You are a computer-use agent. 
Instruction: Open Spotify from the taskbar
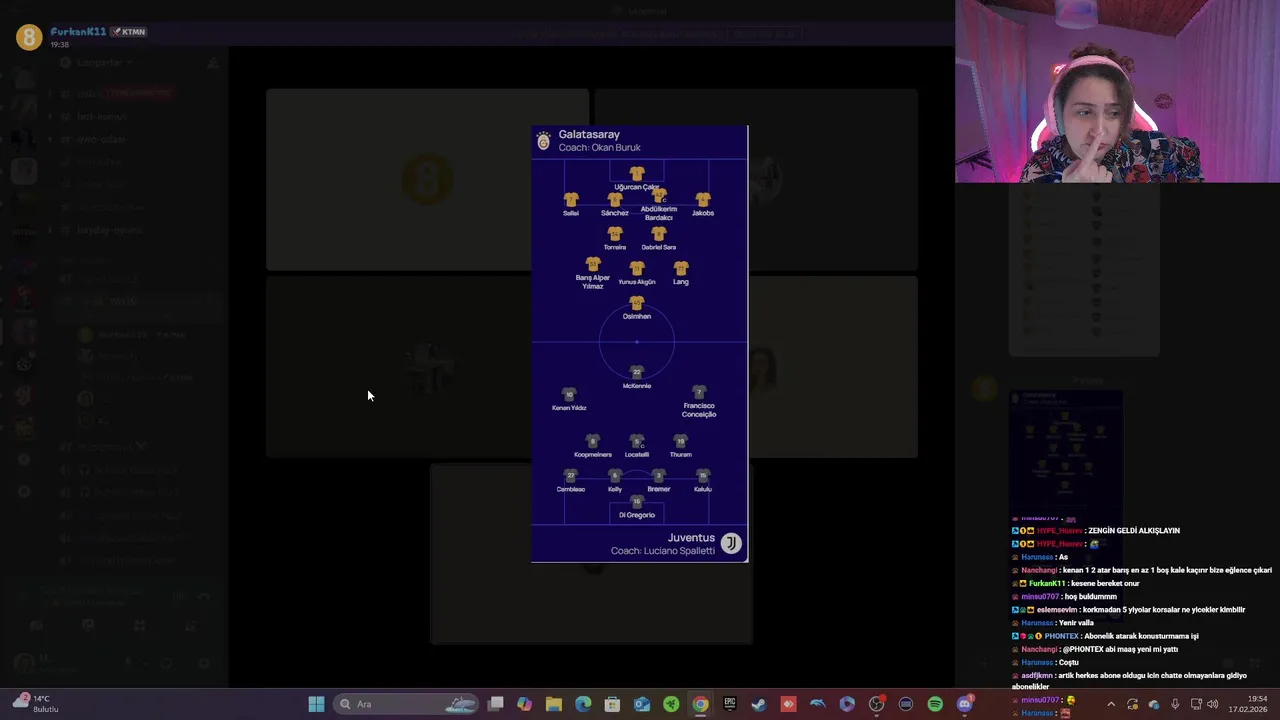[935, 704]
